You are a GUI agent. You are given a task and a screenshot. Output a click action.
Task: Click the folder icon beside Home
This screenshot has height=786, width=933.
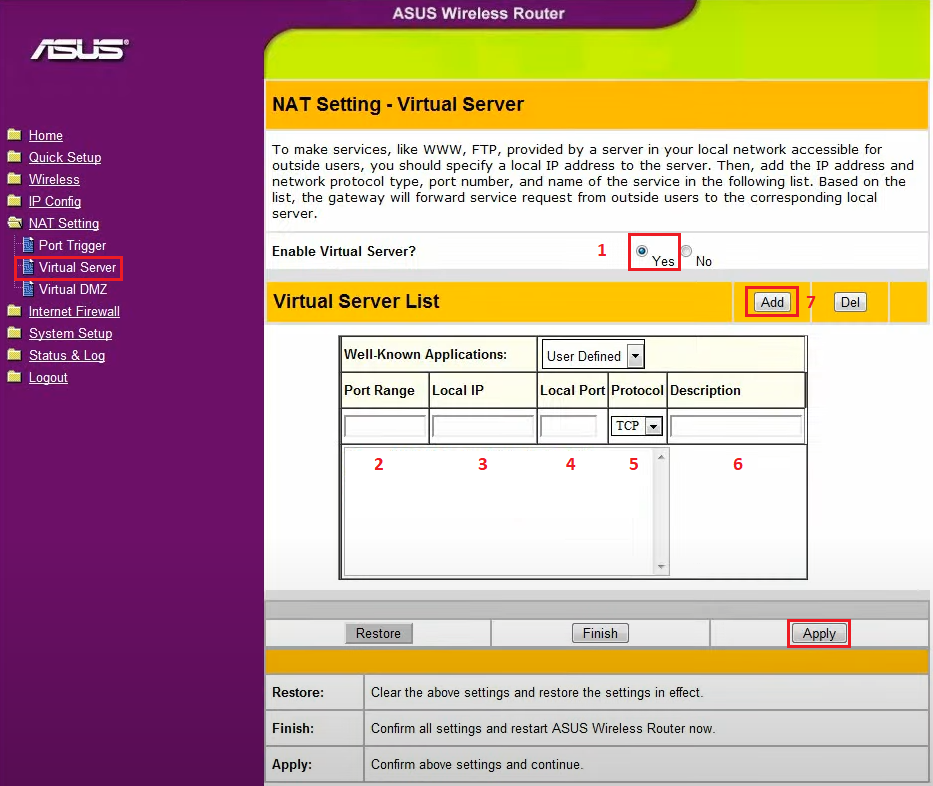[x=14, y=135]
